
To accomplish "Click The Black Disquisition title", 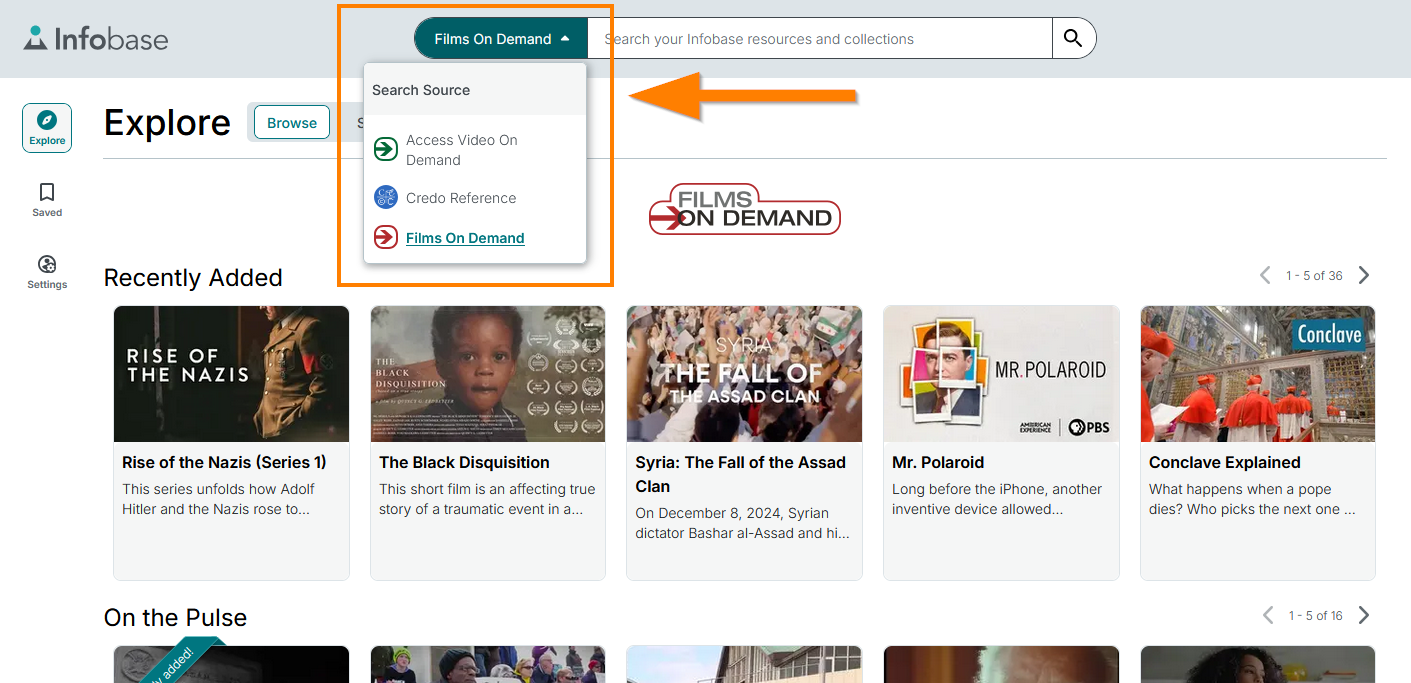I will coord(464,462).
